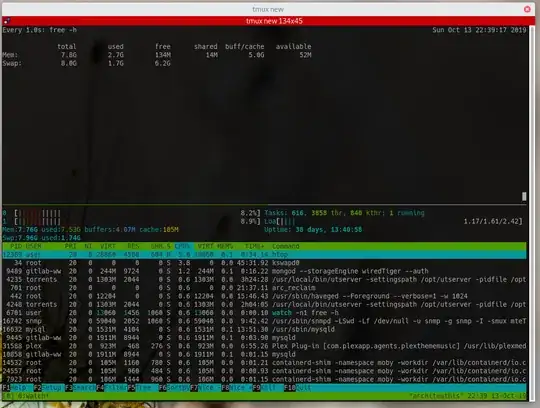Select the mongod wiredTiger process row
Image resolution: width=540 pixels, height=408 pixels.
(264, 271)
